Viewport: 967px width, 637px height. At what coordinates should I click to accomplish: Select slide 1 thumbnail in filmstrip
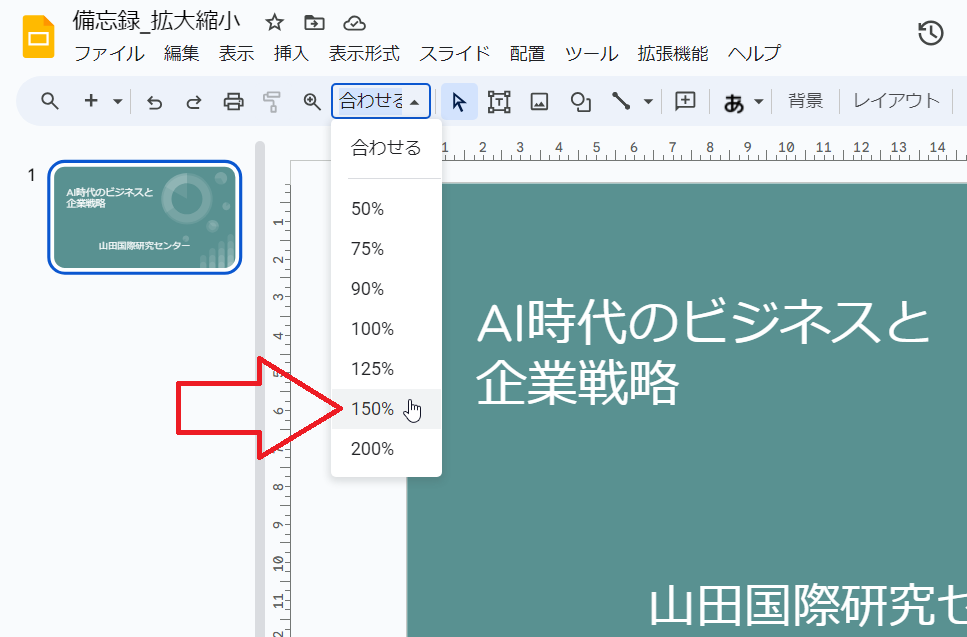pos(144,217)
